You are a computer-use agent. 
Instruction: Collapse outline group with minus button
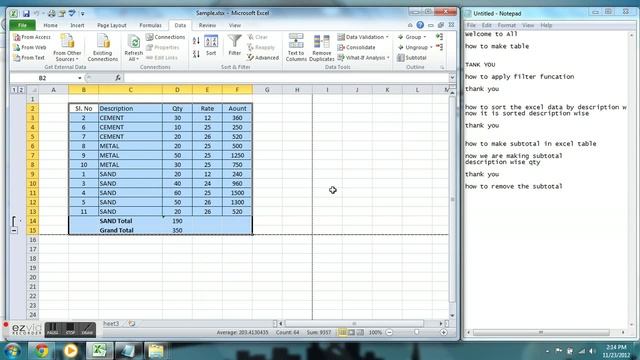pos(14,231)
